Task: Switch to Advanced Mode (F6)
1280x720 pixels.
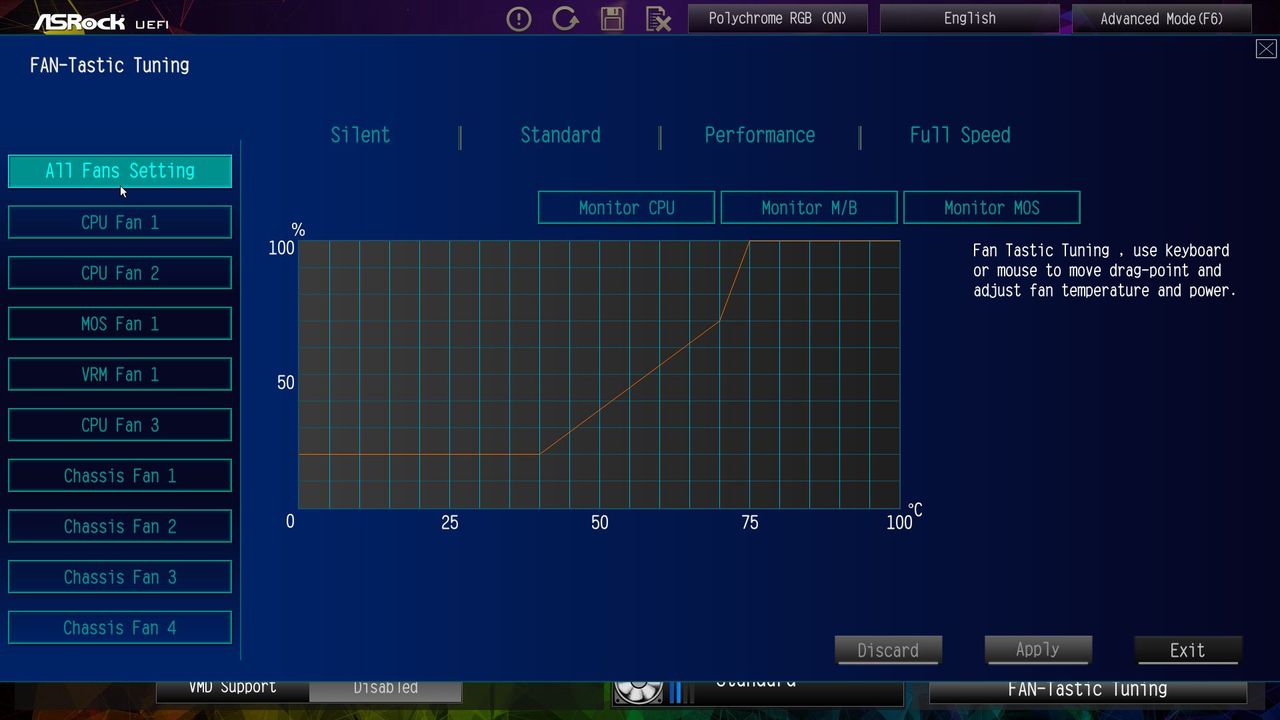Action: [1161, 18]
